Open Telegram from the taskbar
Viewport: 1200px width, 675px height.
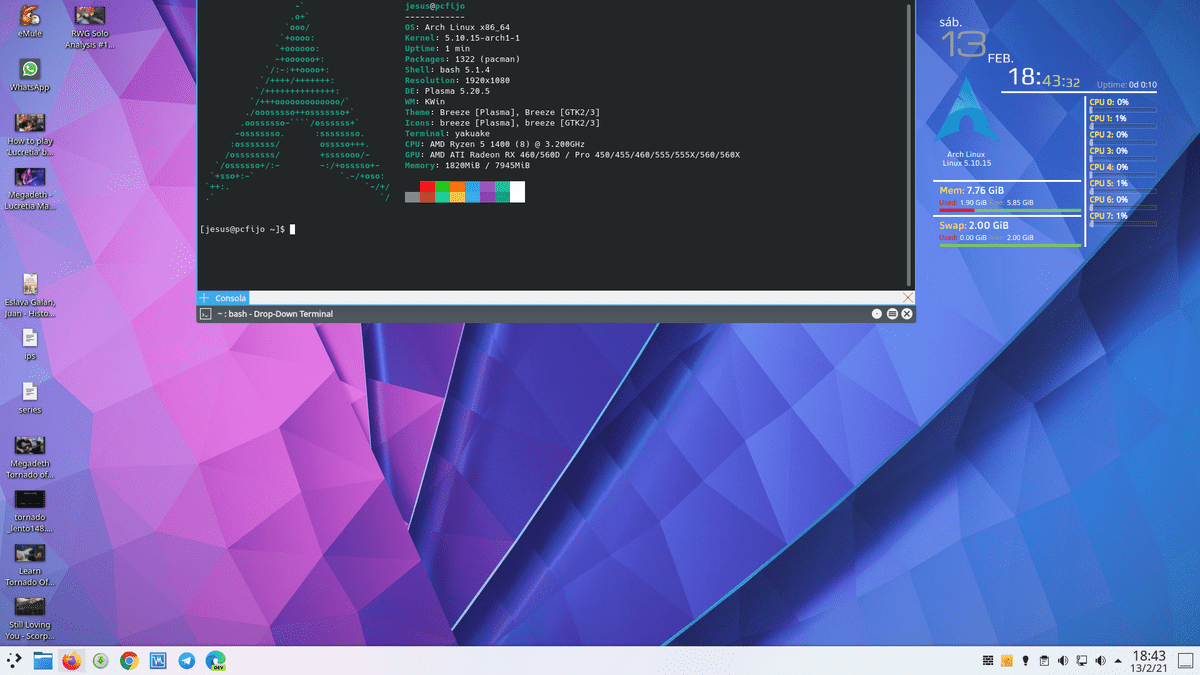click(x=186, y=660)
